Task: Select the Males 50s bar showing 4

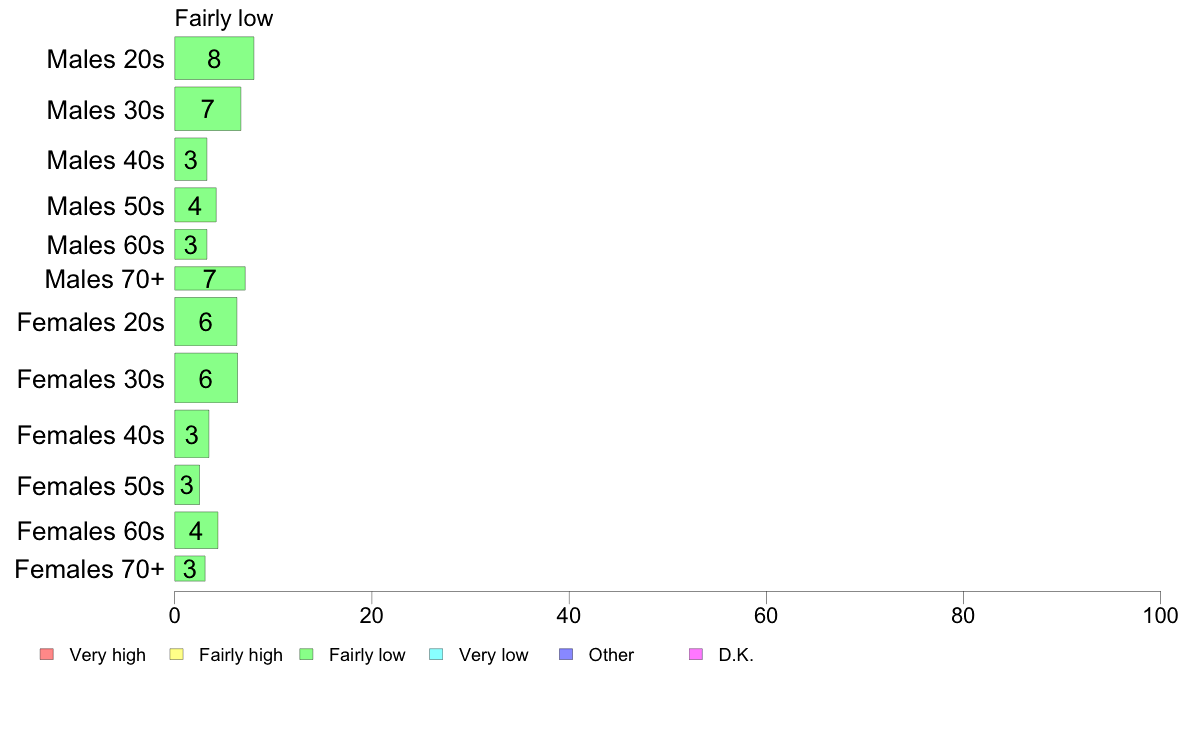Action: pos(195,205)
